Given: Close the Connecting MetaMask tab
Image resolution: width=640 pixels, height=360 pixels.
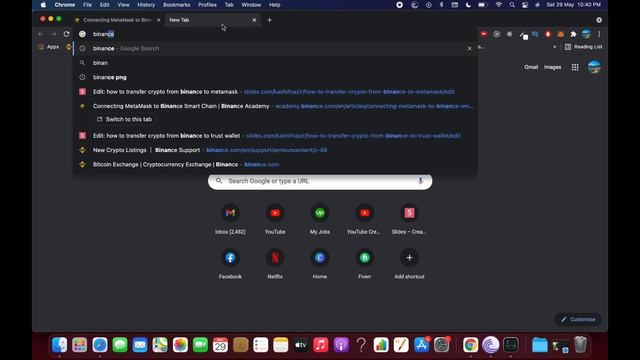Looking at the screenshot, I should pyautogui.click(x=159, y=20).
